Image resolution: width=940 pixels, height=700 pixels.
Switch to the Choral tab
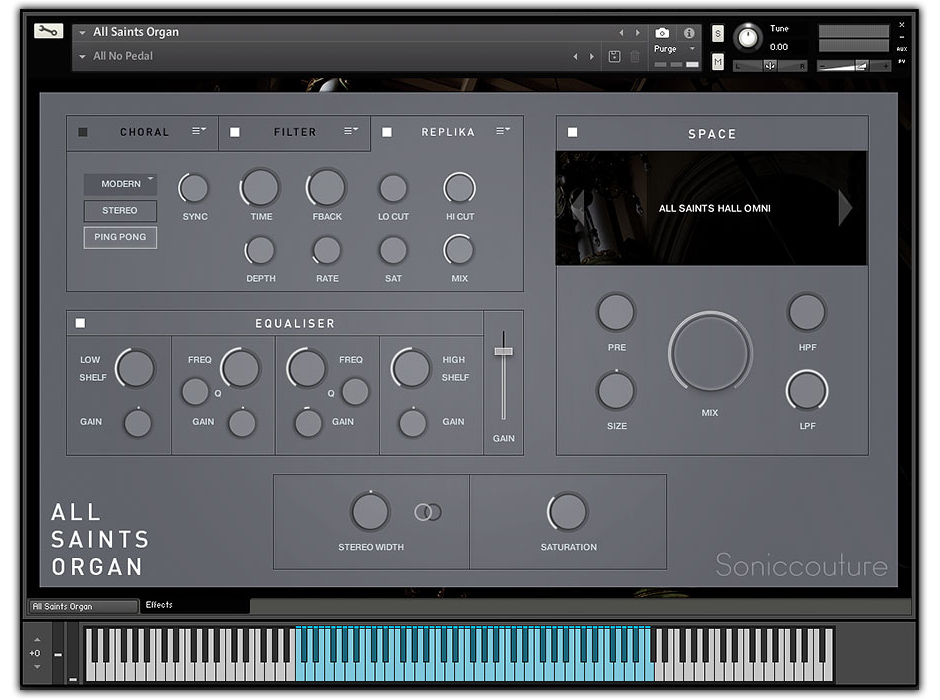[x=144, y=132]
